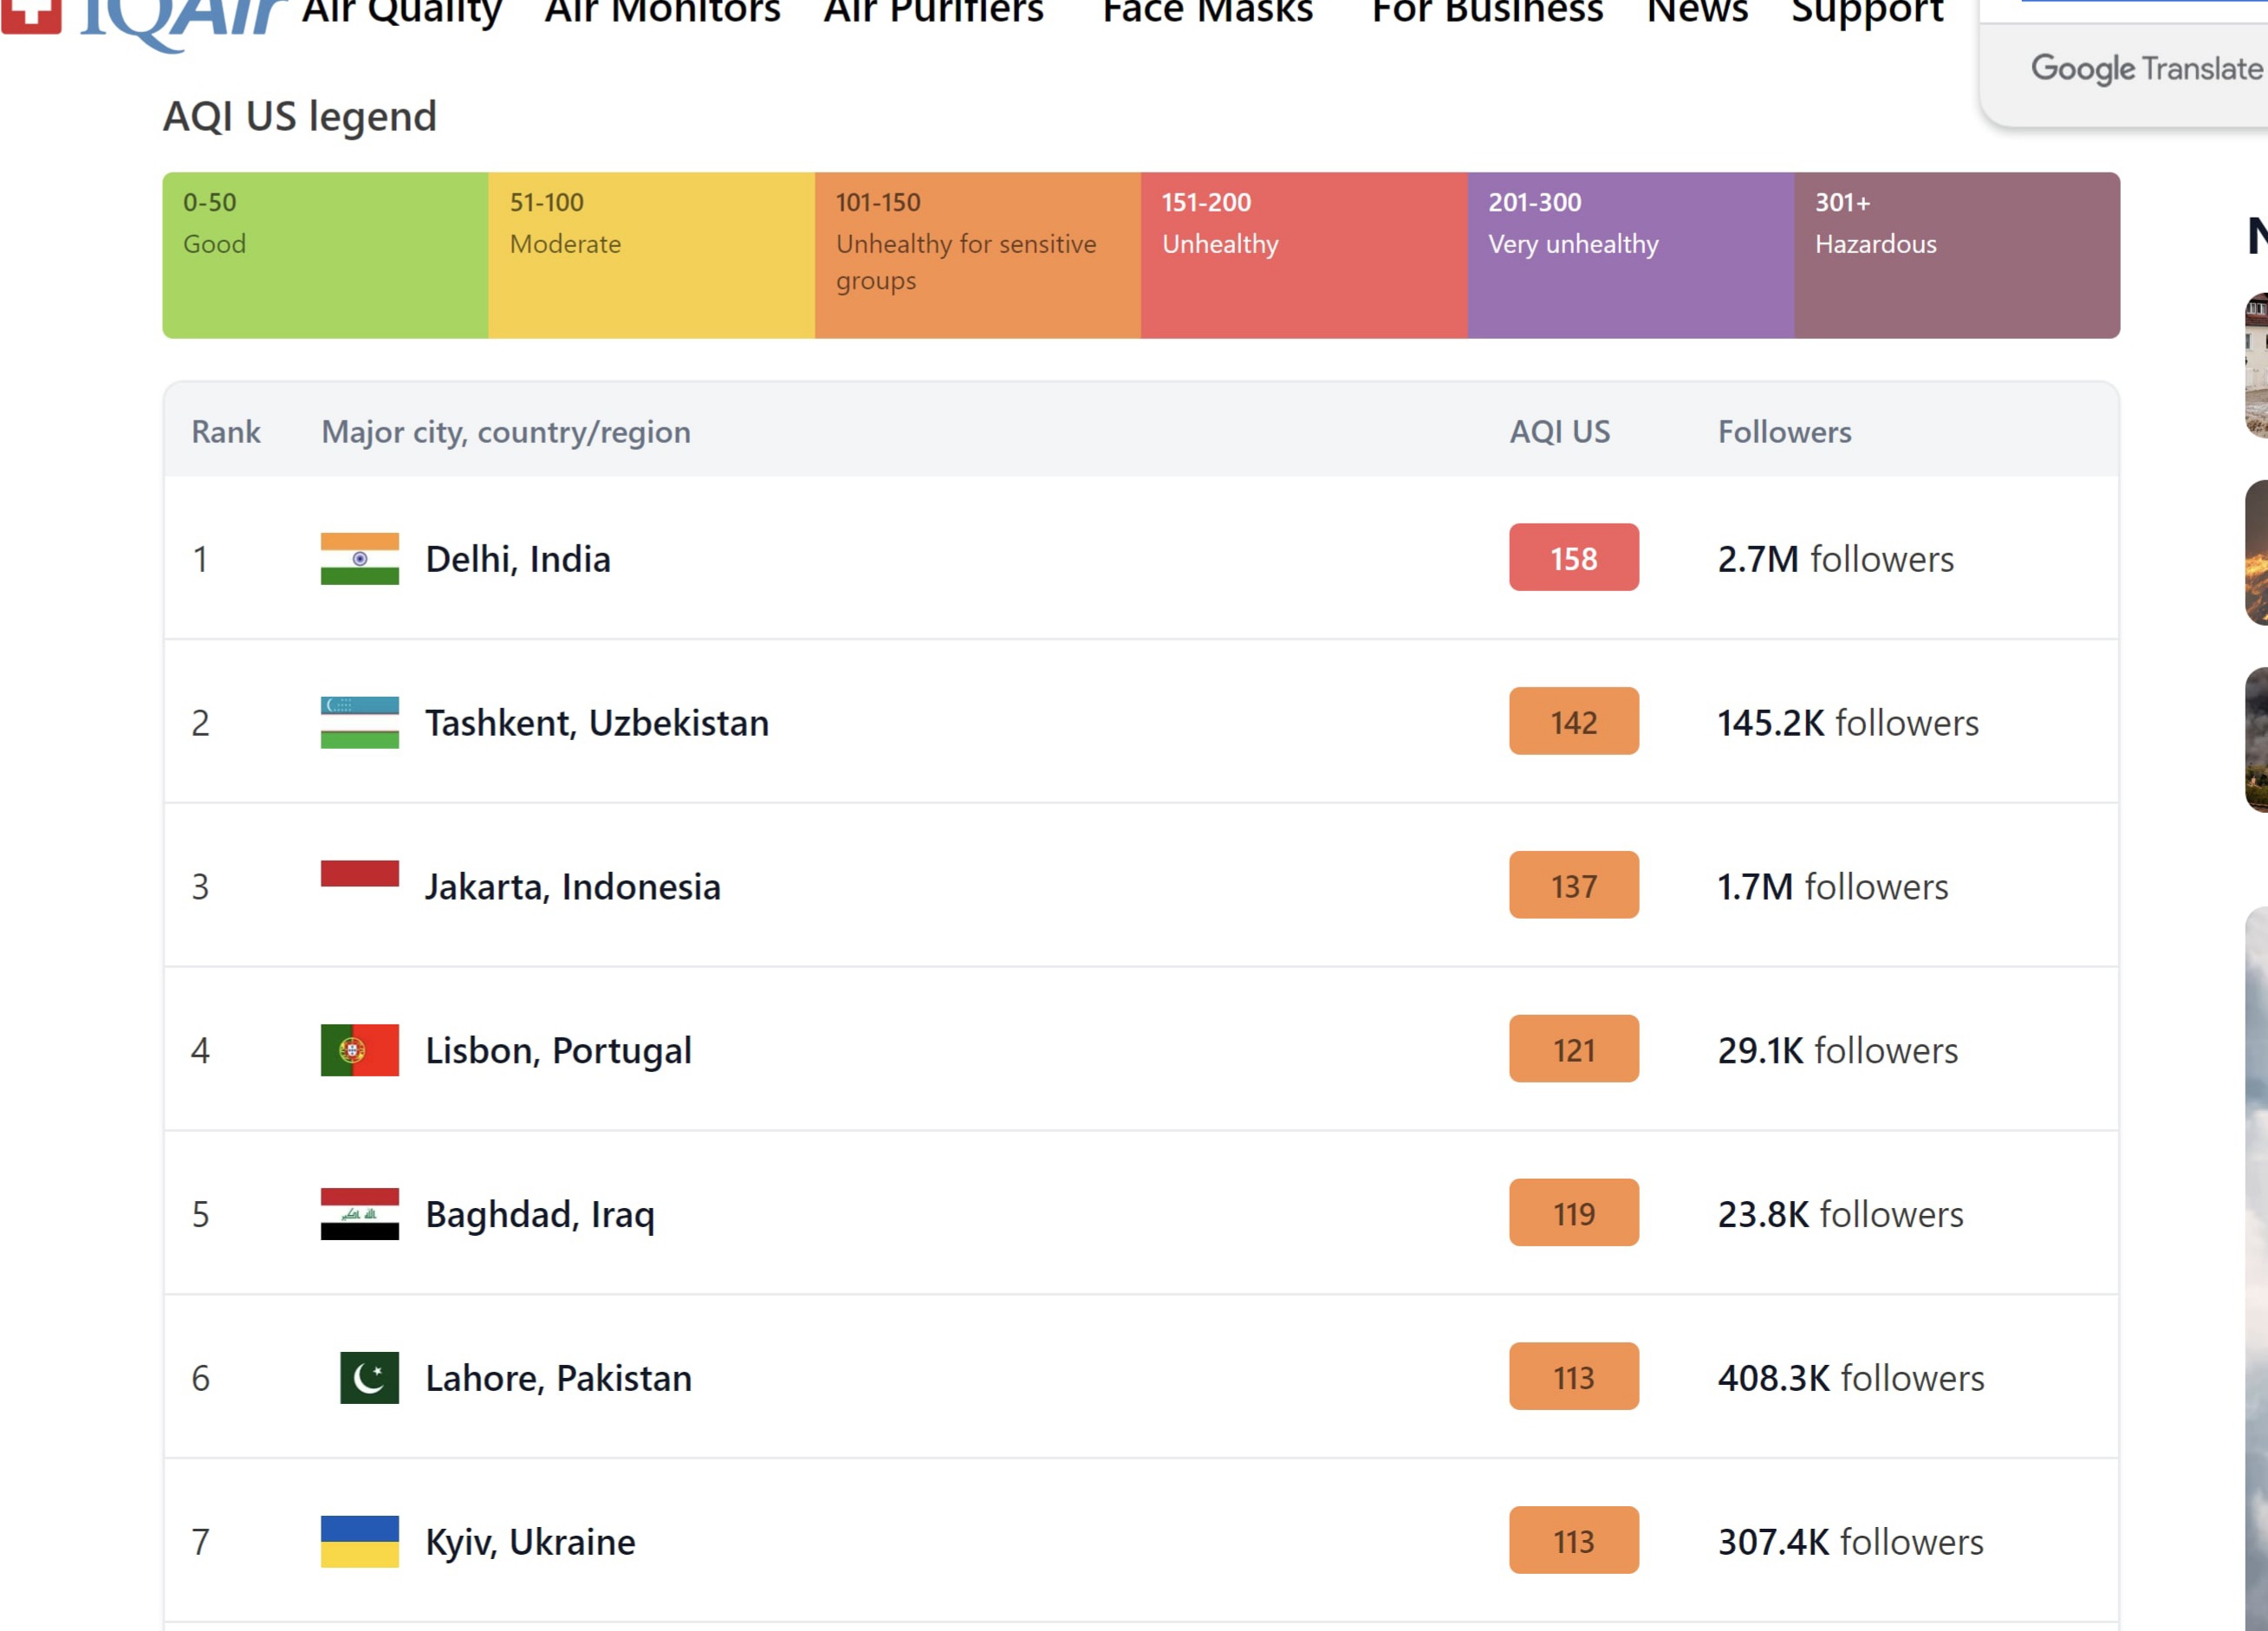Click the red Unhealthy legend swatch
The height and width of the screenshot is (1631, 2268).
[x=1303, y=255]
